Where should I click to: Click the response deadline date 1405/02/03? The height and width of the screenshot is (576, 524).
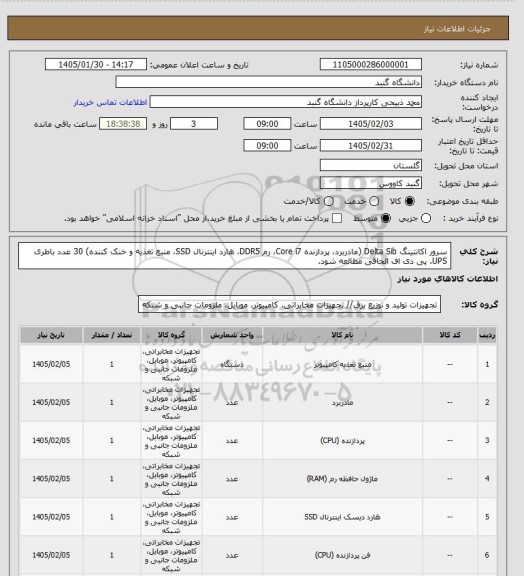[x=370, y=124]
